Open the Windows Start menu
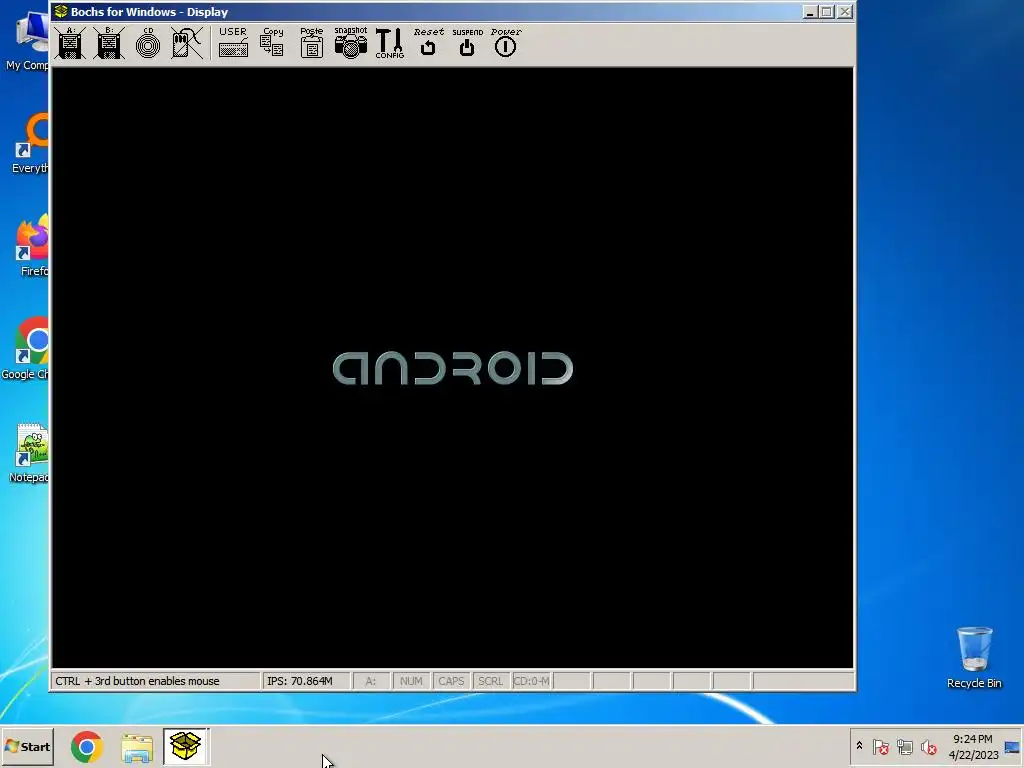 [27, 746]
